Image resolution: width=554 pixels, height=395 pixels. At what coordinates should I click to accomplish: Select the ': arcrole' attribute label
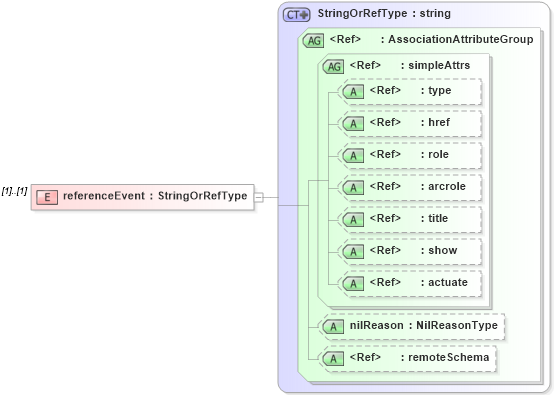coord(443,186)
